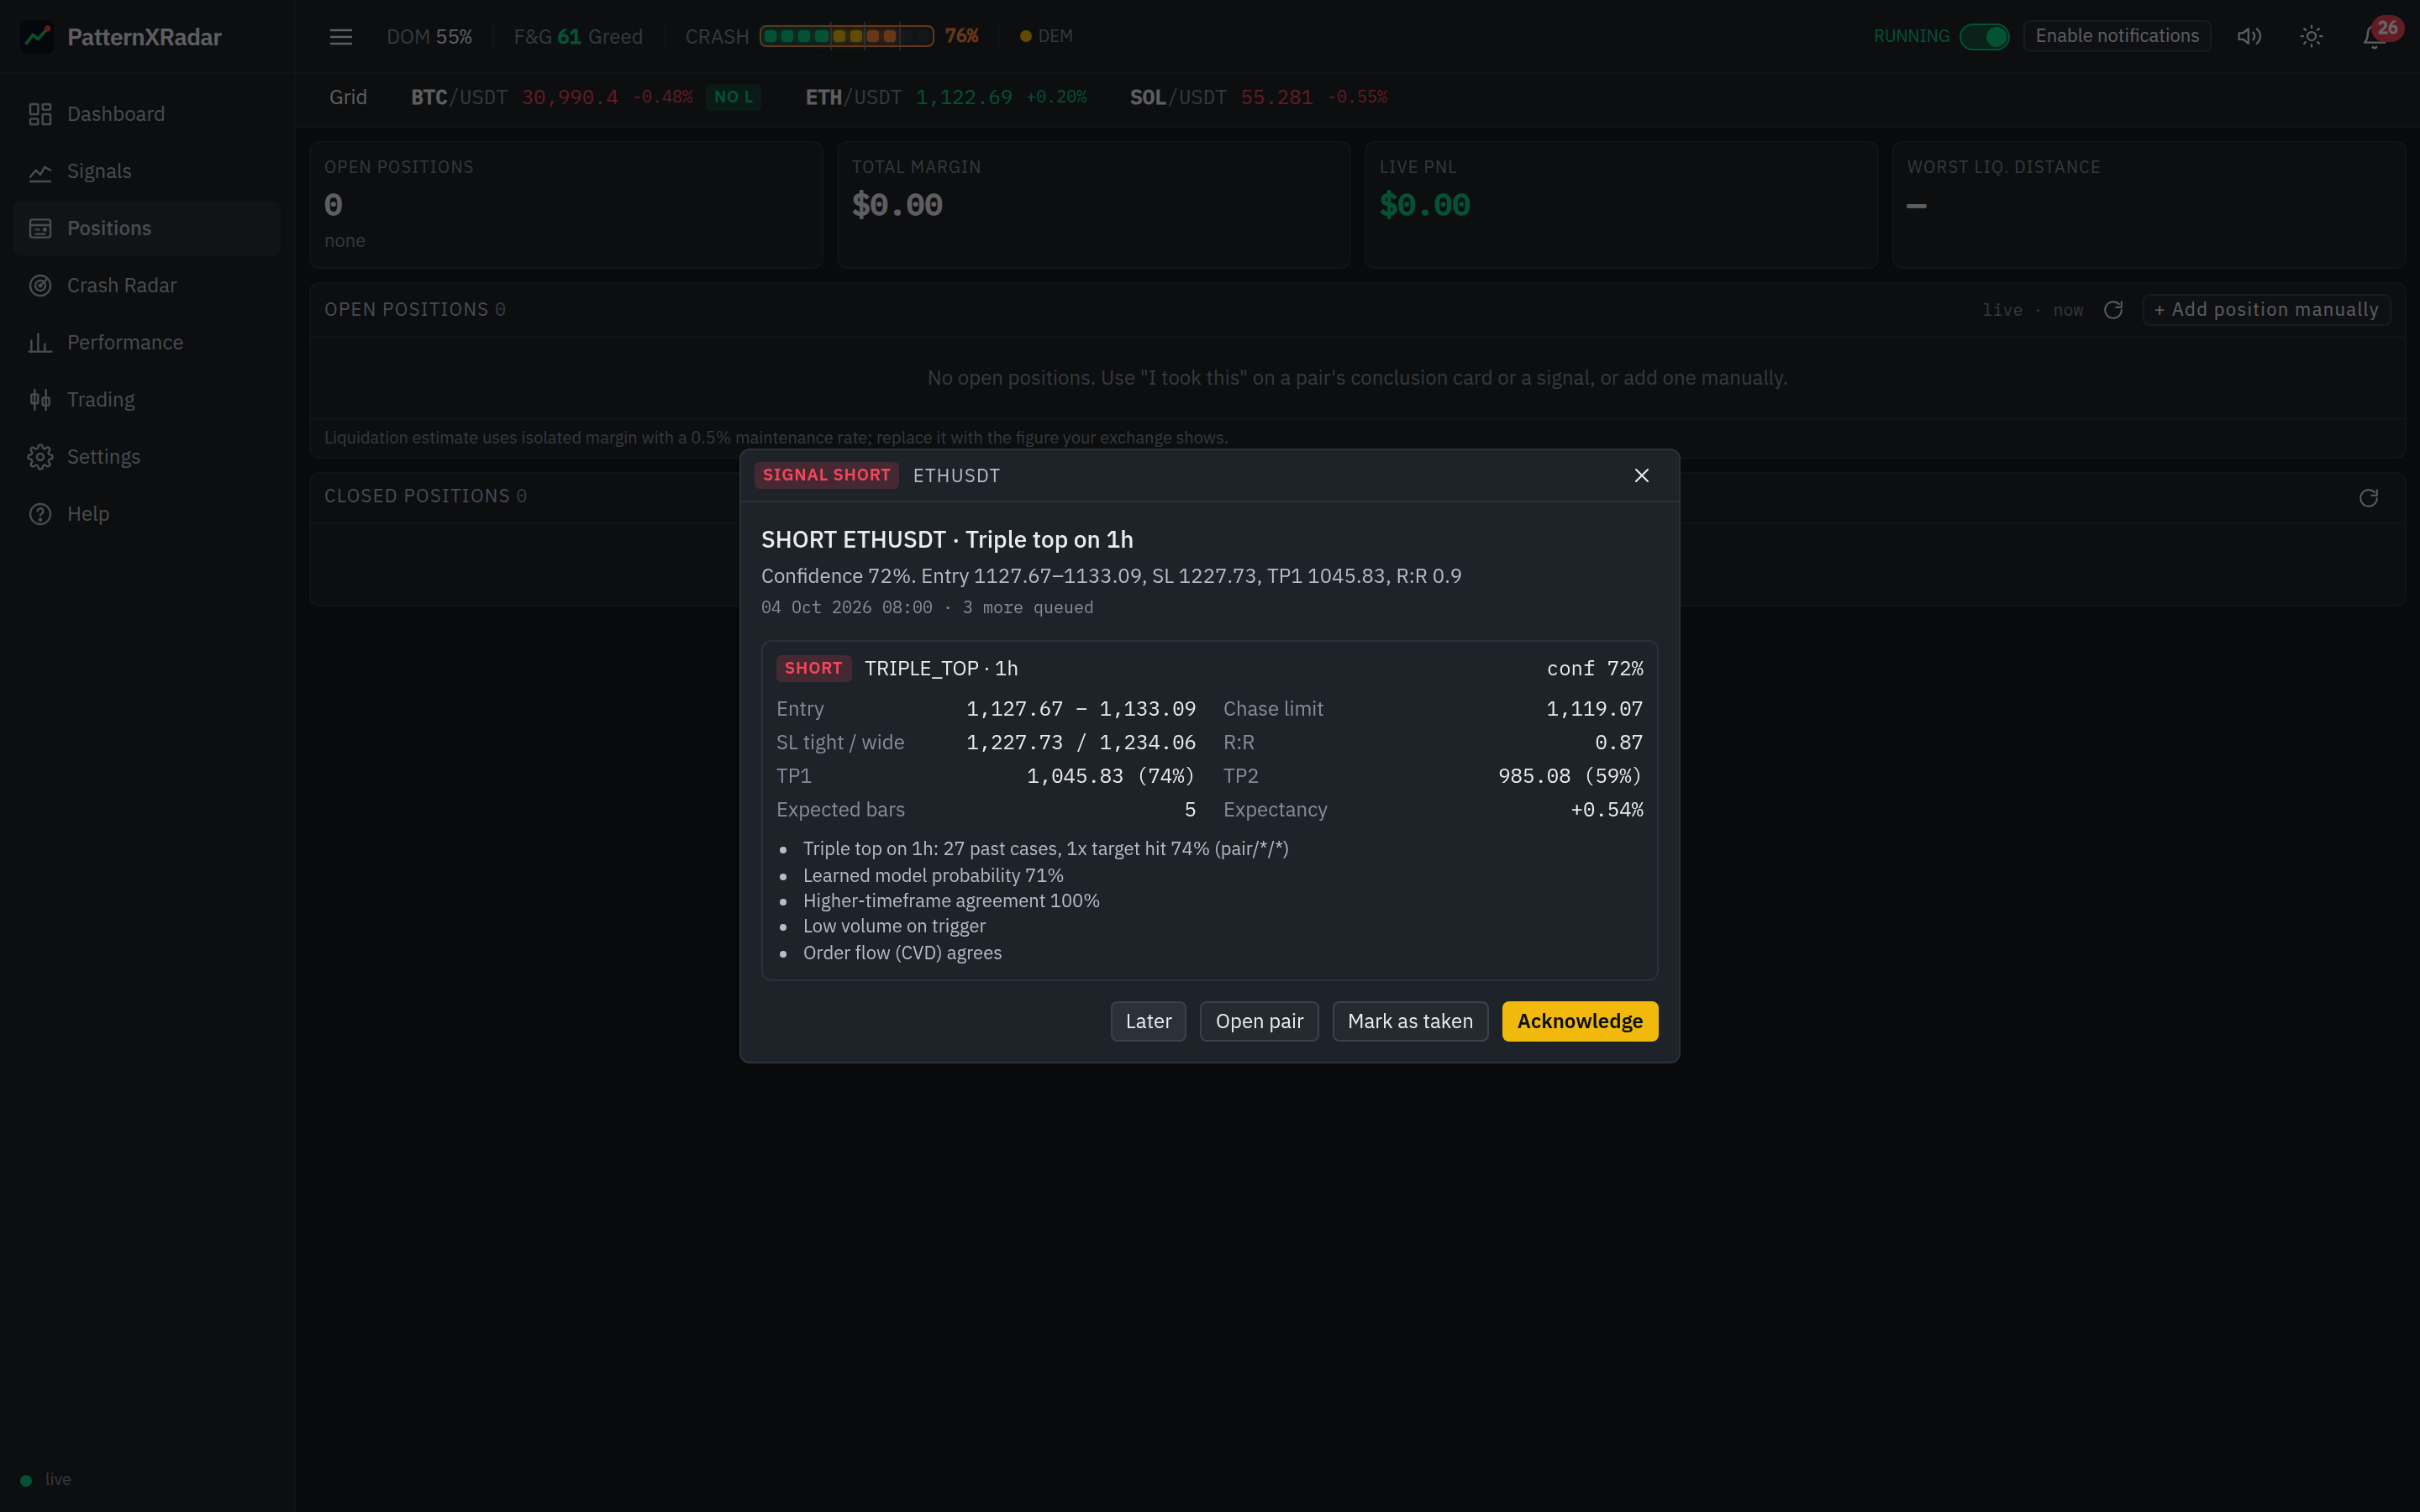The width and height of the screenshot is (2420, 1512).
Task: Select Positions in the sidebar
Action: [x=147, y=228]
